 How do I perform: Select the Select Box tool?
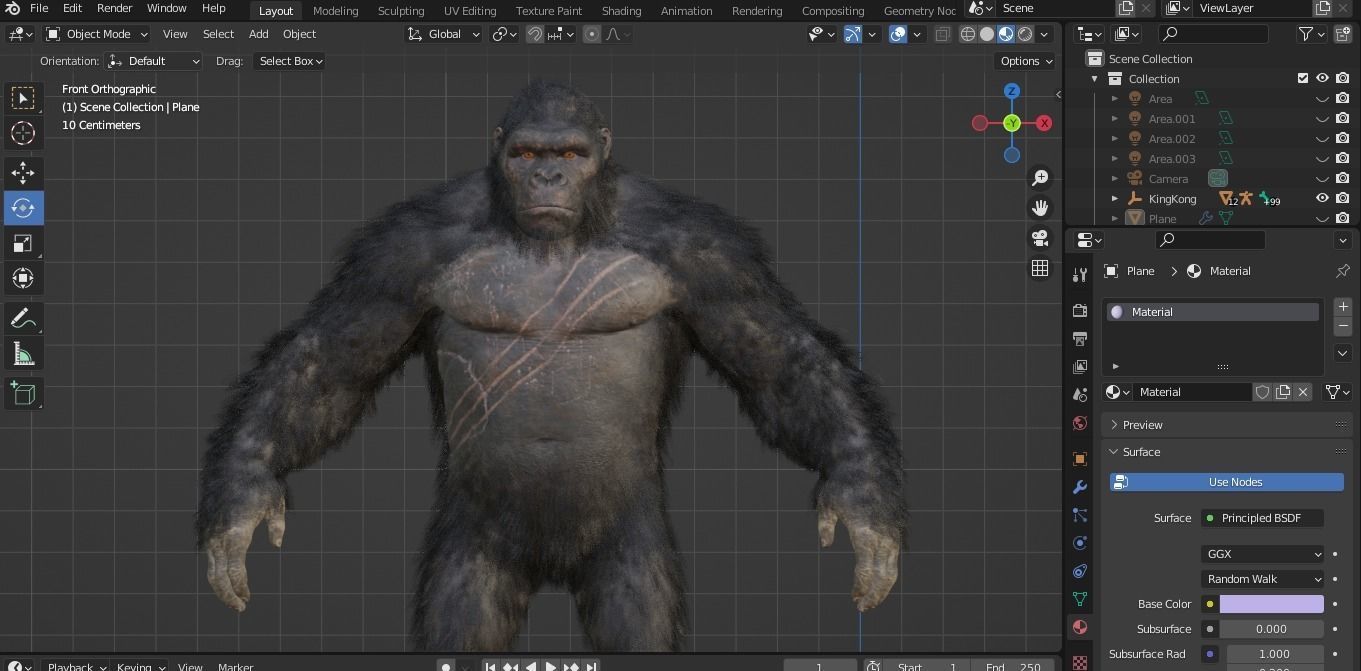tap(22, 97)
